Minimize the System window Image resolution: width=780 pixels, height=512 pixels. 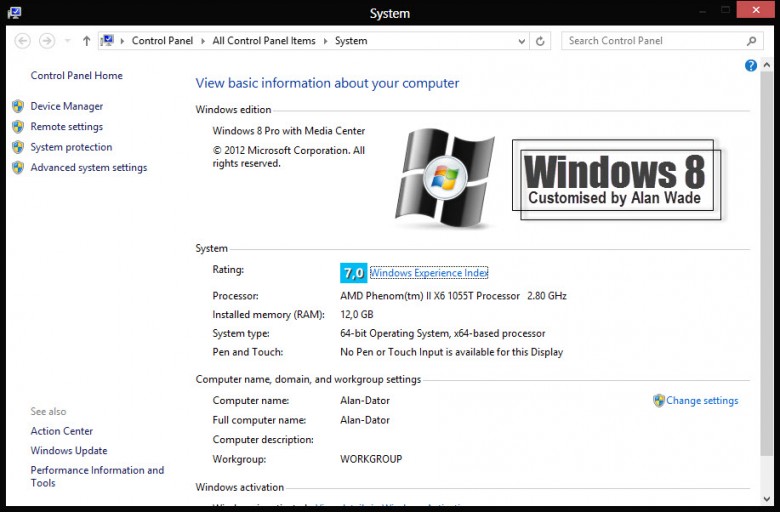(702, 10)
